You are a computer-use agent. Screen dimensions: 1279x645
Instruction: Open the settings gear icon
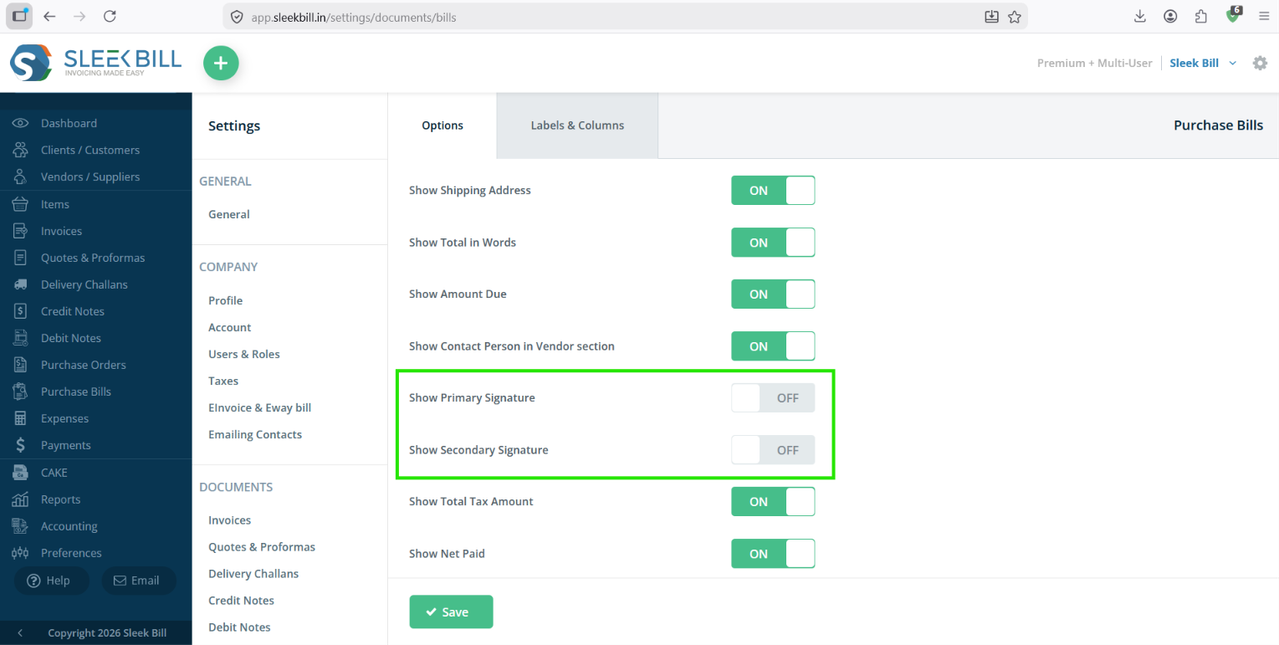1260,63
